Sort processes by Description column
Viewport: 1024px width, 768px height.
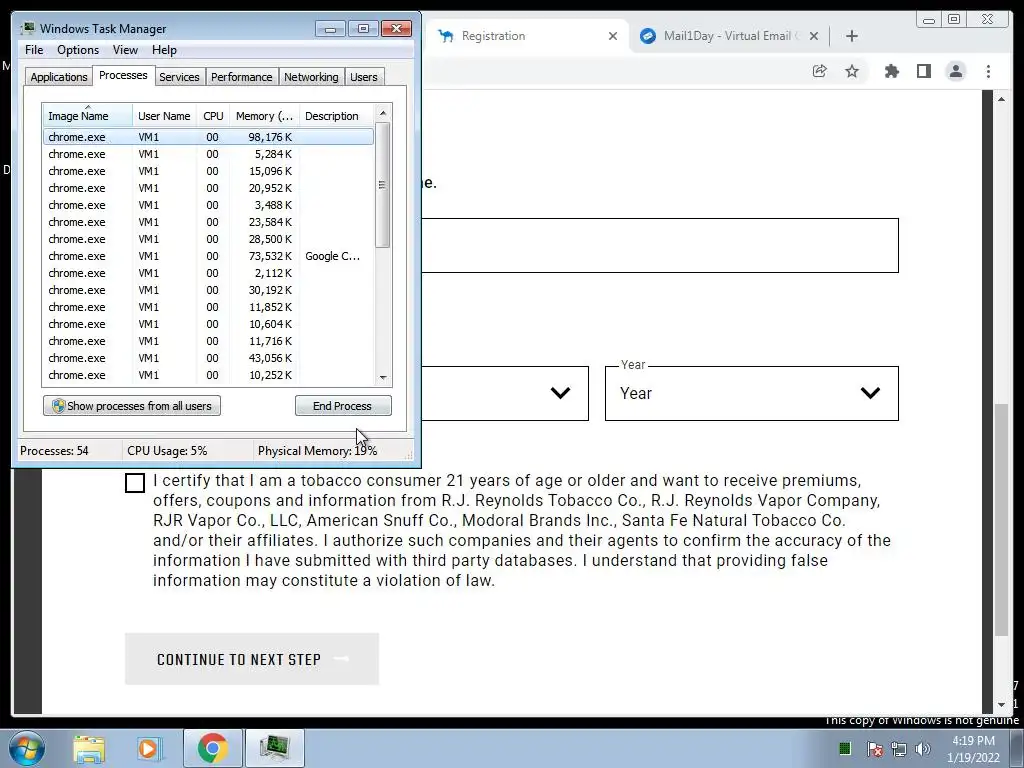[x=336, y=116]
